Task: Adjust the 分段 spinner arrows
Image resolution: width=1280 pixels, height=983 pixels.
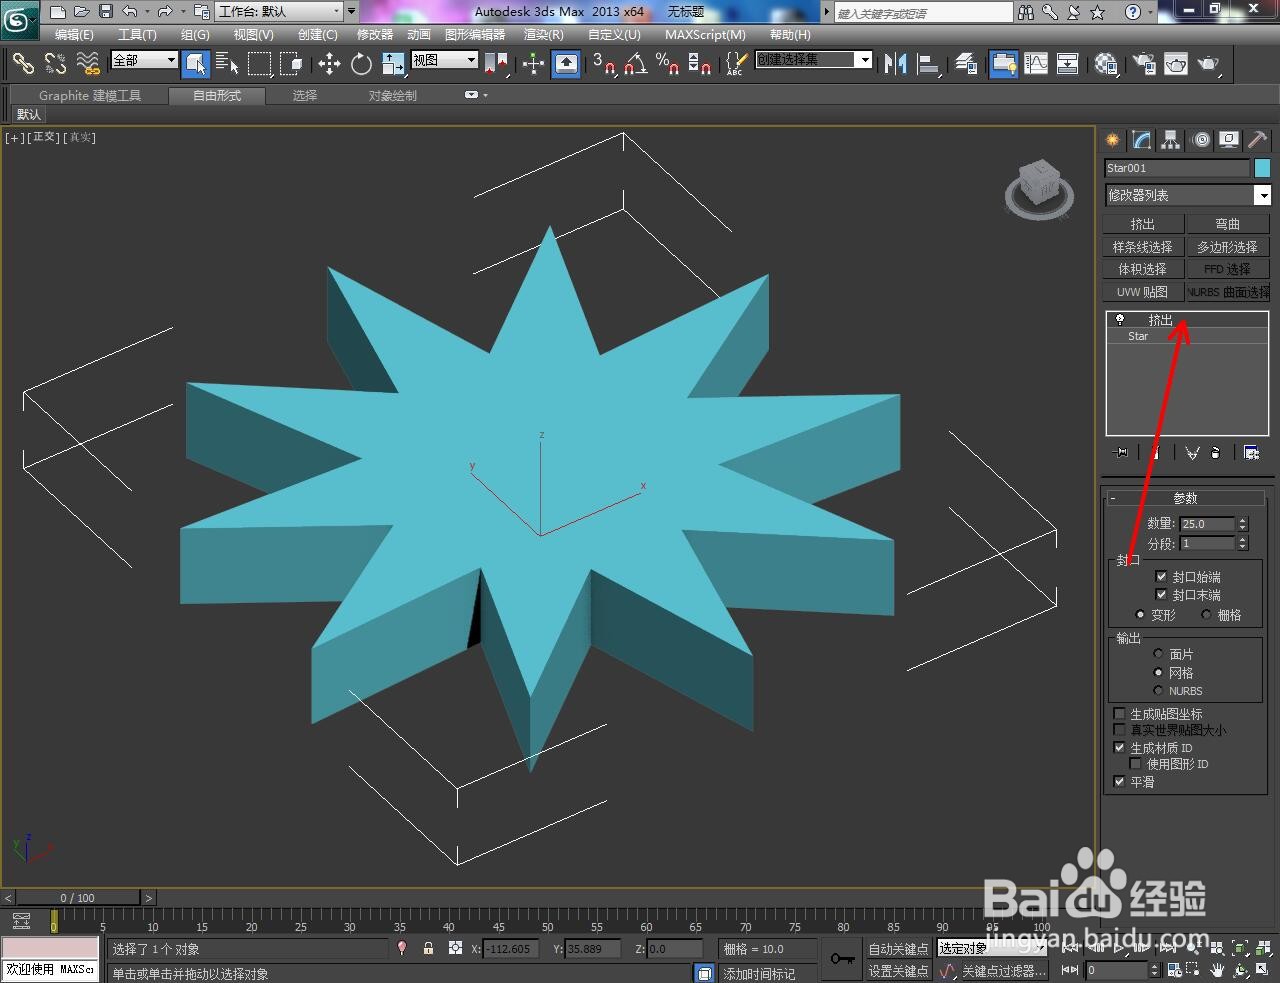Action: pyautogui.click(x=1242, y=543)
